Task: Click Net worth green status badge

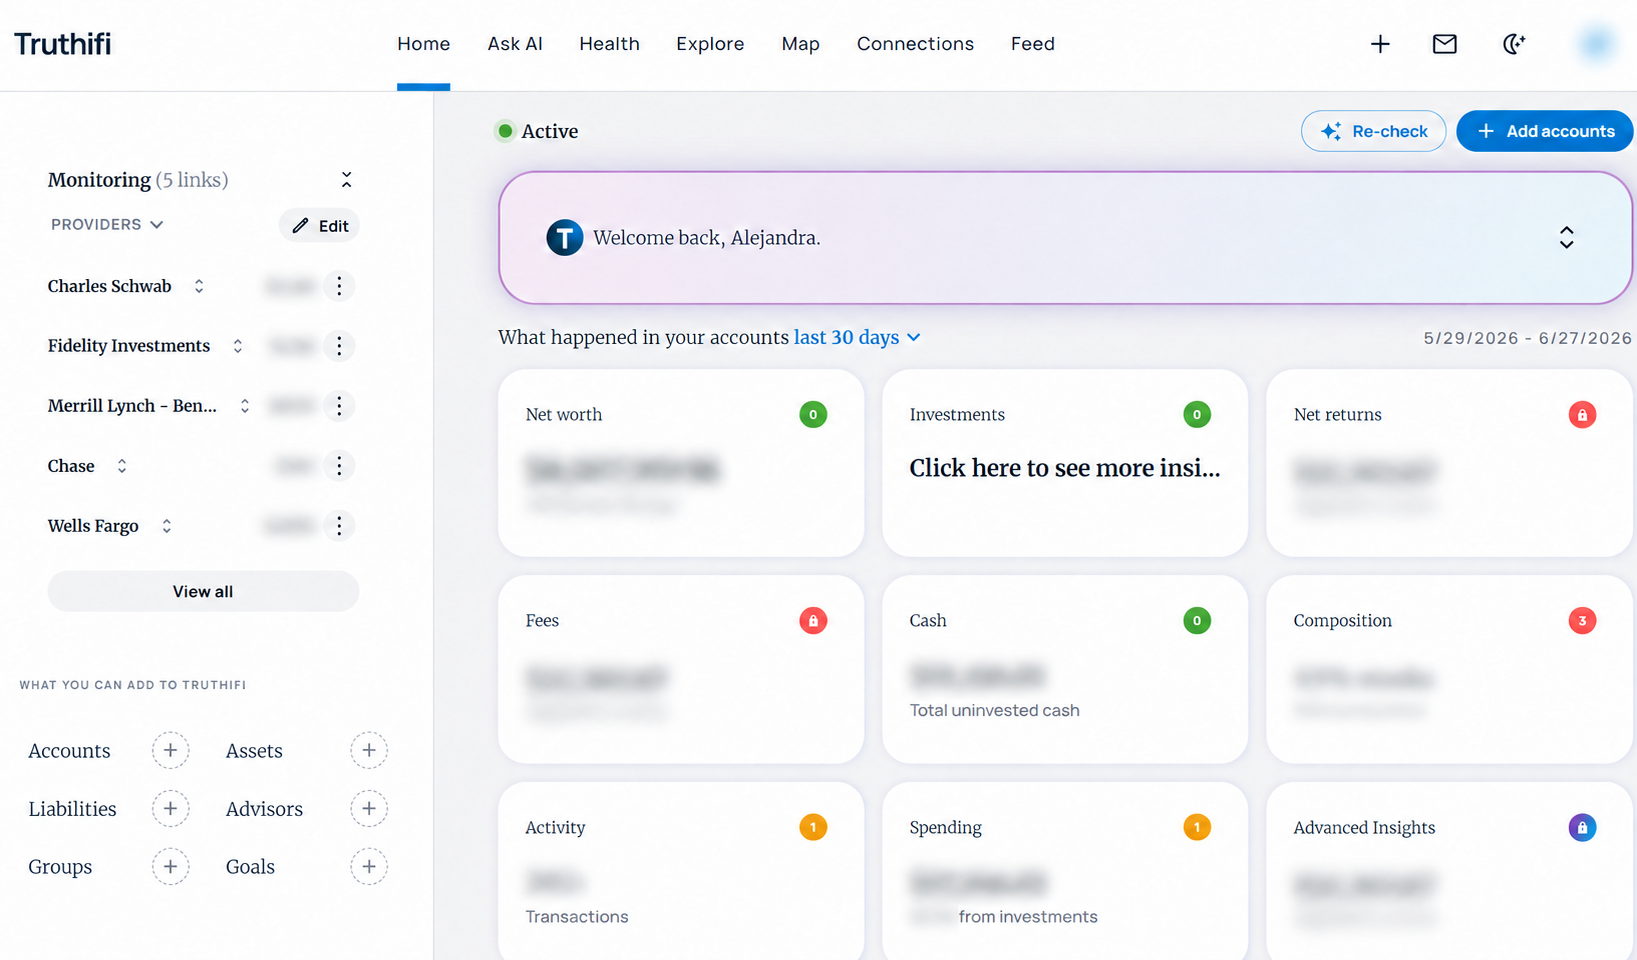Action: point(813,414)
